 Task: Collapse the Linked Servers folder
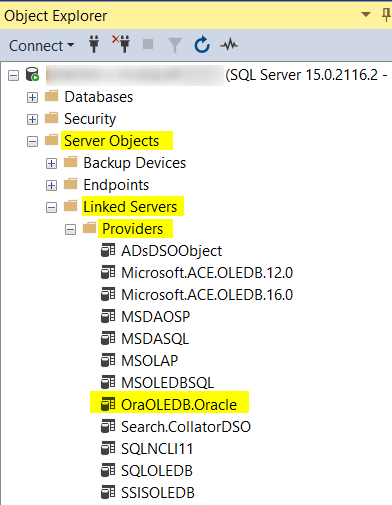tap(51, 208)
